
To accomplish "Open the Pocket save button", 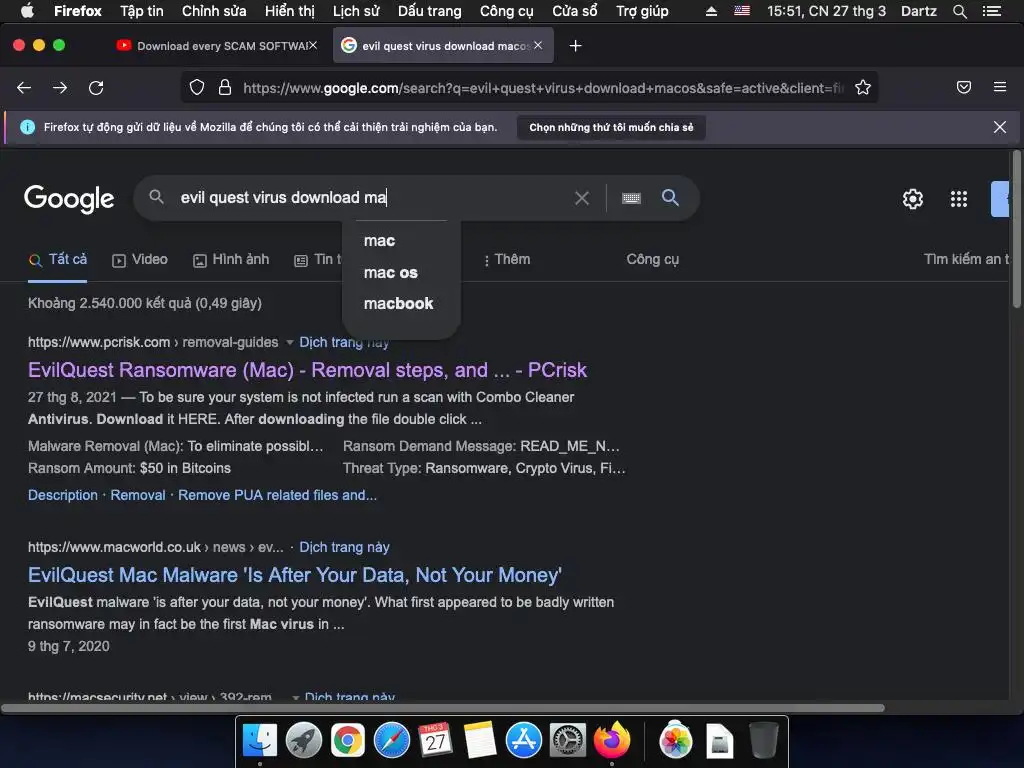I will point(964,88).
